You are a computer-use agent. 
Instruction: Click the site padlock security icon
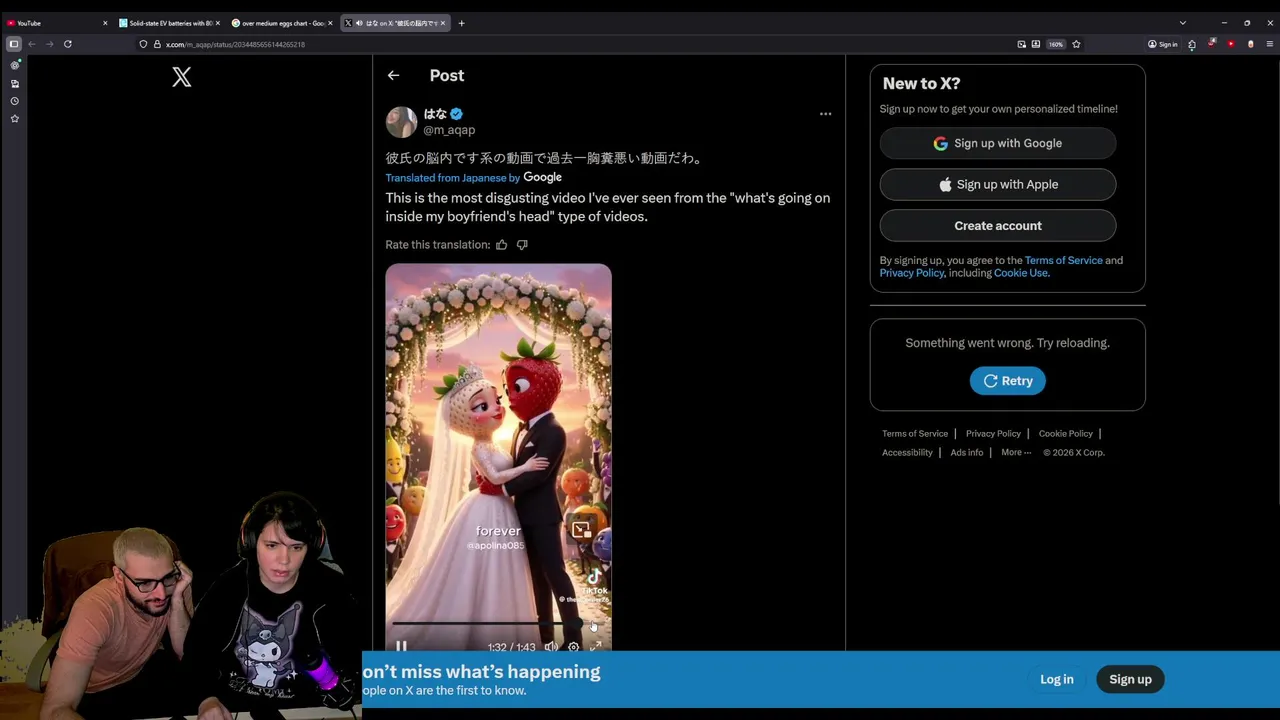coord(157,44)
